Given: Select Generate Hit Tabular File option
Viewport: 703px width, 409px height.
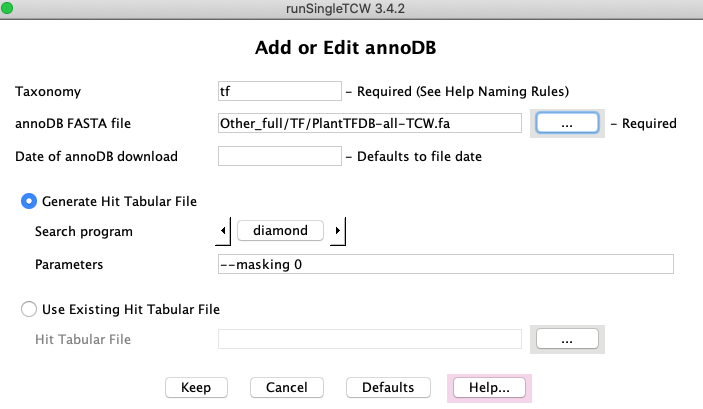Looking at the screenshot, I should tap(29, 201).
